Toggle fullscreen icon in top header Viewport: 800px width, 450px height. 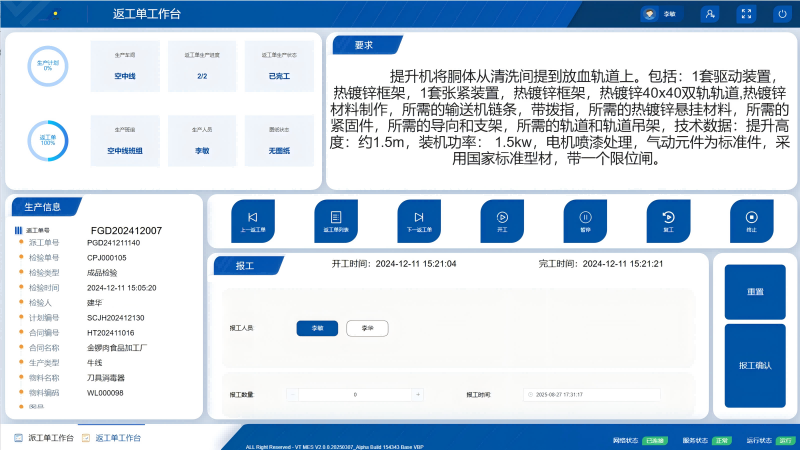[x=745, y=14]
